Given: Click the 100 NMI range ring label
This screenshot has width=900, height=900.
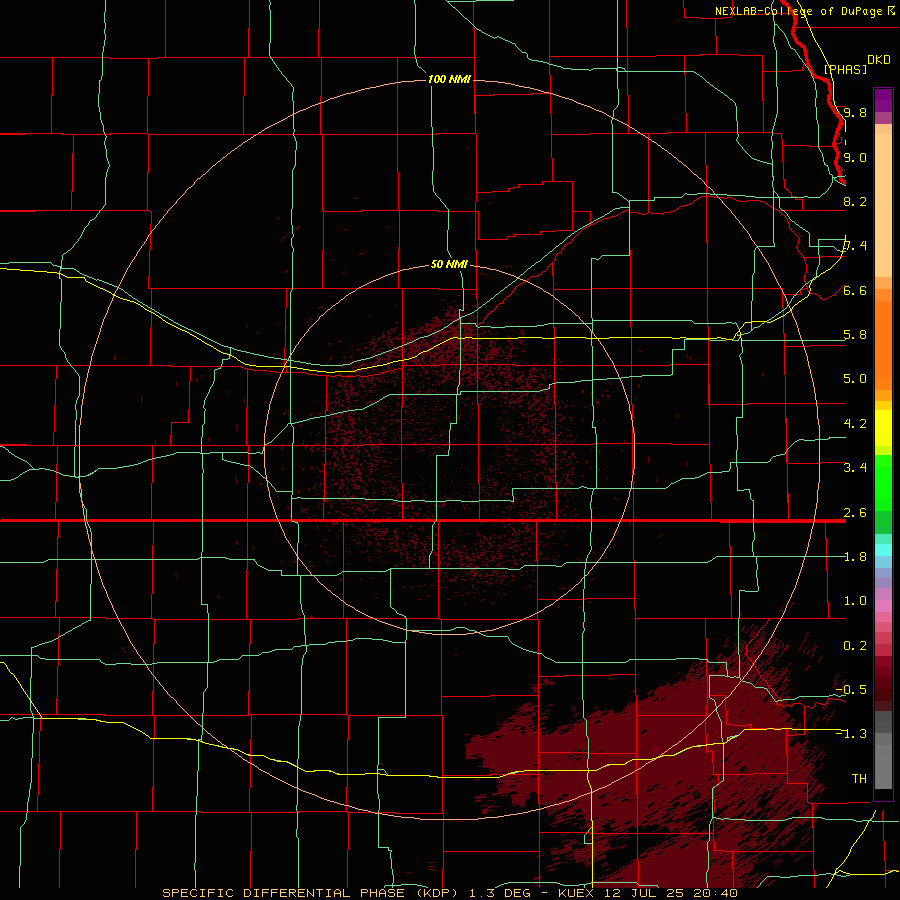Looking at the screenshot, I should [449, 79].
